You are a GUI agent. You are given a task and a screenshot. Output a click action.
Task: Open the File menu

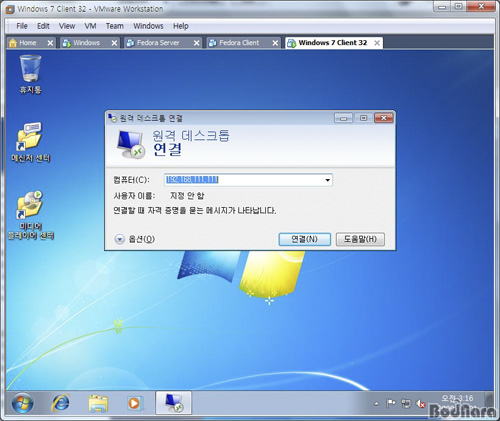(22, 26)
